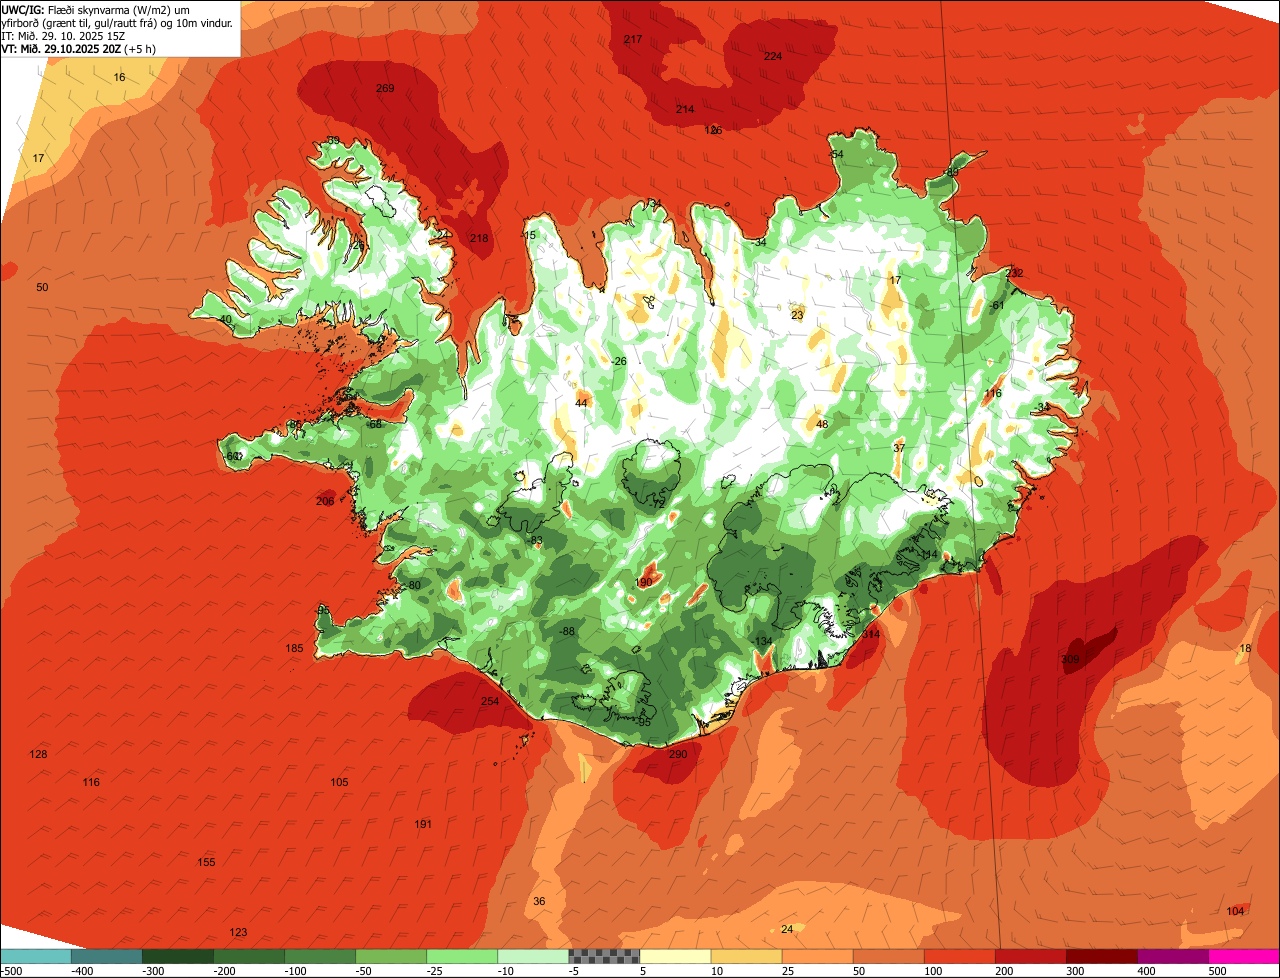Click the map value '89' on the northeast peninsula
This screenshot has width=1280, height=978.
[x=952, y=172]
